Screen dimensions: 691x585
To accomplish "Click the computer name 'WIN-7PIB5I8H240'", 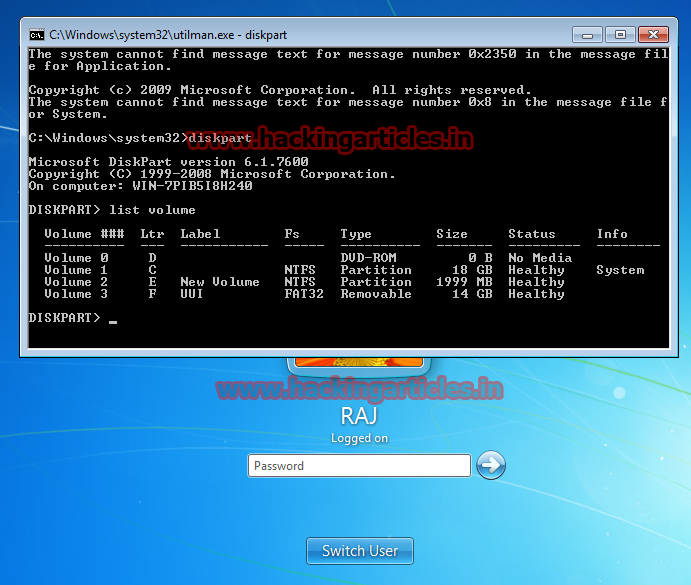I will tap(192, 186).
